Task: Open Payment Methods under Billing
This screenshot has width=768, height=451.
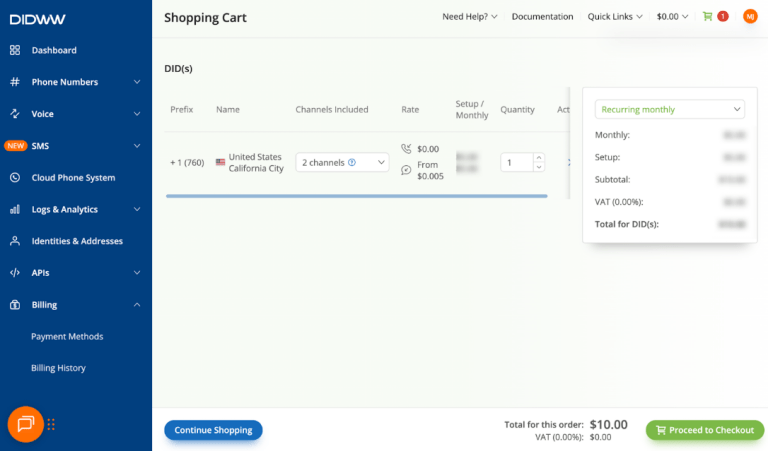Action: coord(67,337)
